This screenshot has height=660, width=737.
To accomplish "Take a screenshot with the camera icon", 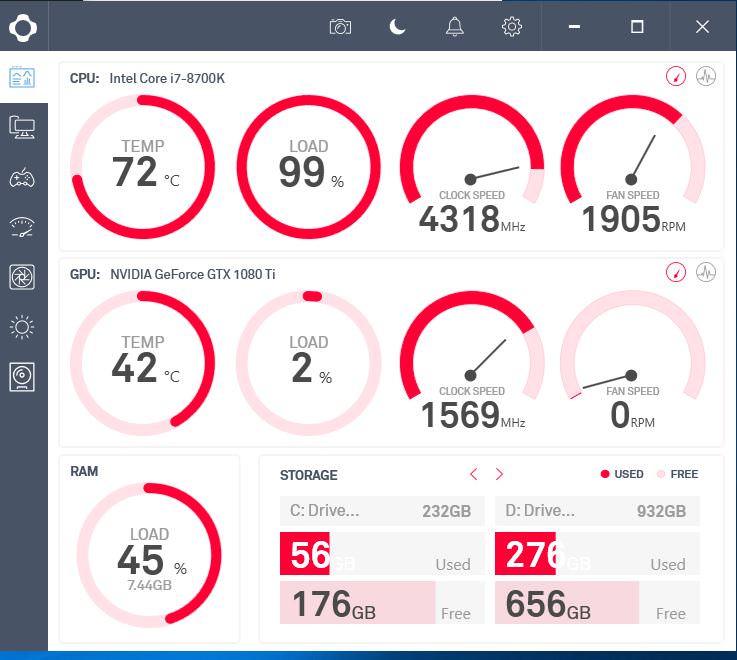I will click(x=340, y=27).
